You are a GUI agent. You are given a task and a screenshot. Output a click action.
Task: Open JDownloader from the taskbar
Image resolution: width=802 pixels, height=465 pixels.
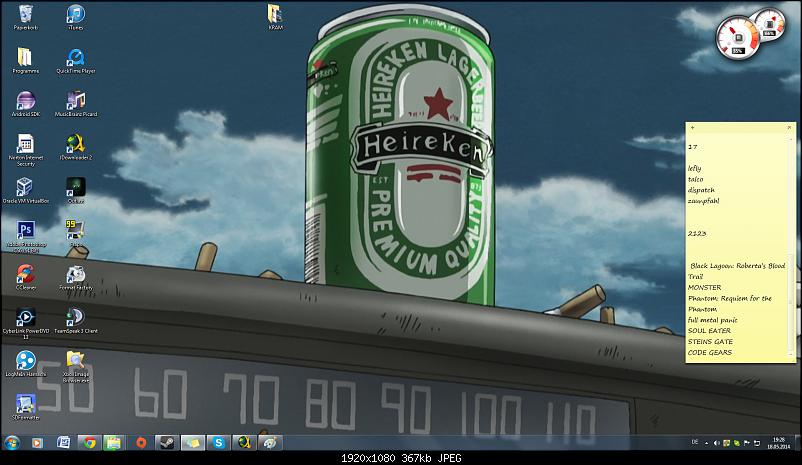[244, 442]
